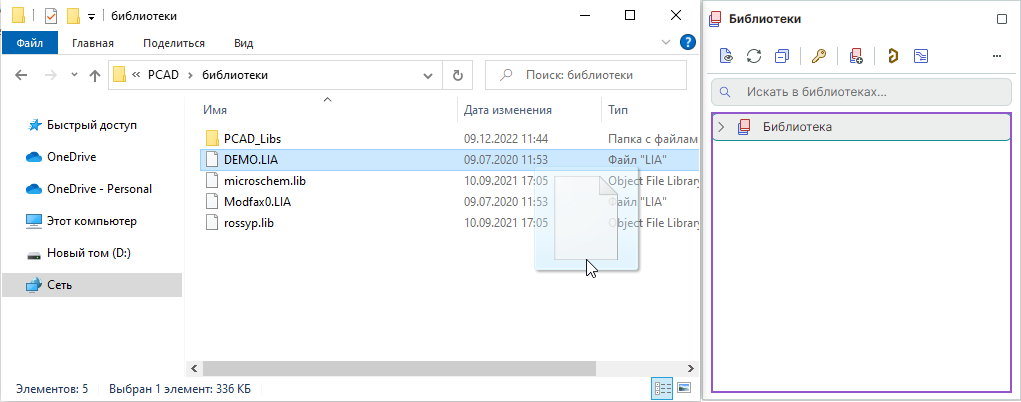Click the Файл "LIA" type cell of DEMO.LIA
The width and height of the screenshot is (1021, 402).
[637, 160]
